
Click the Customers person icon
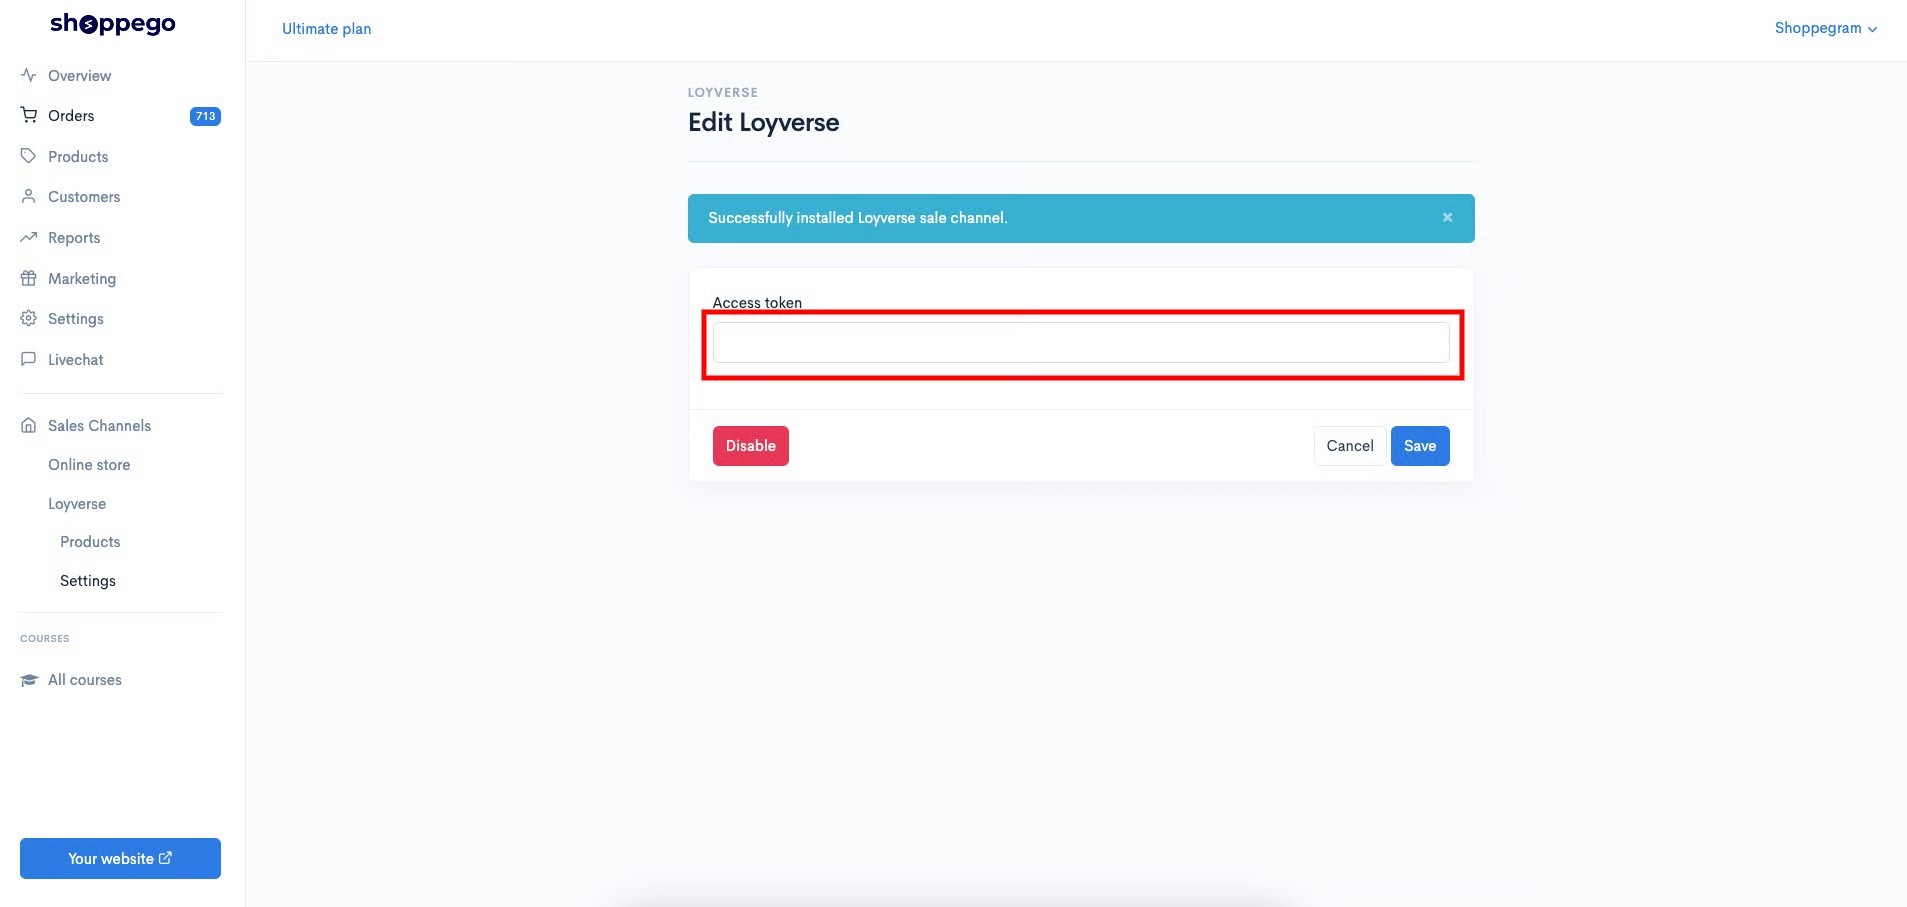click(x=28, y=196)
